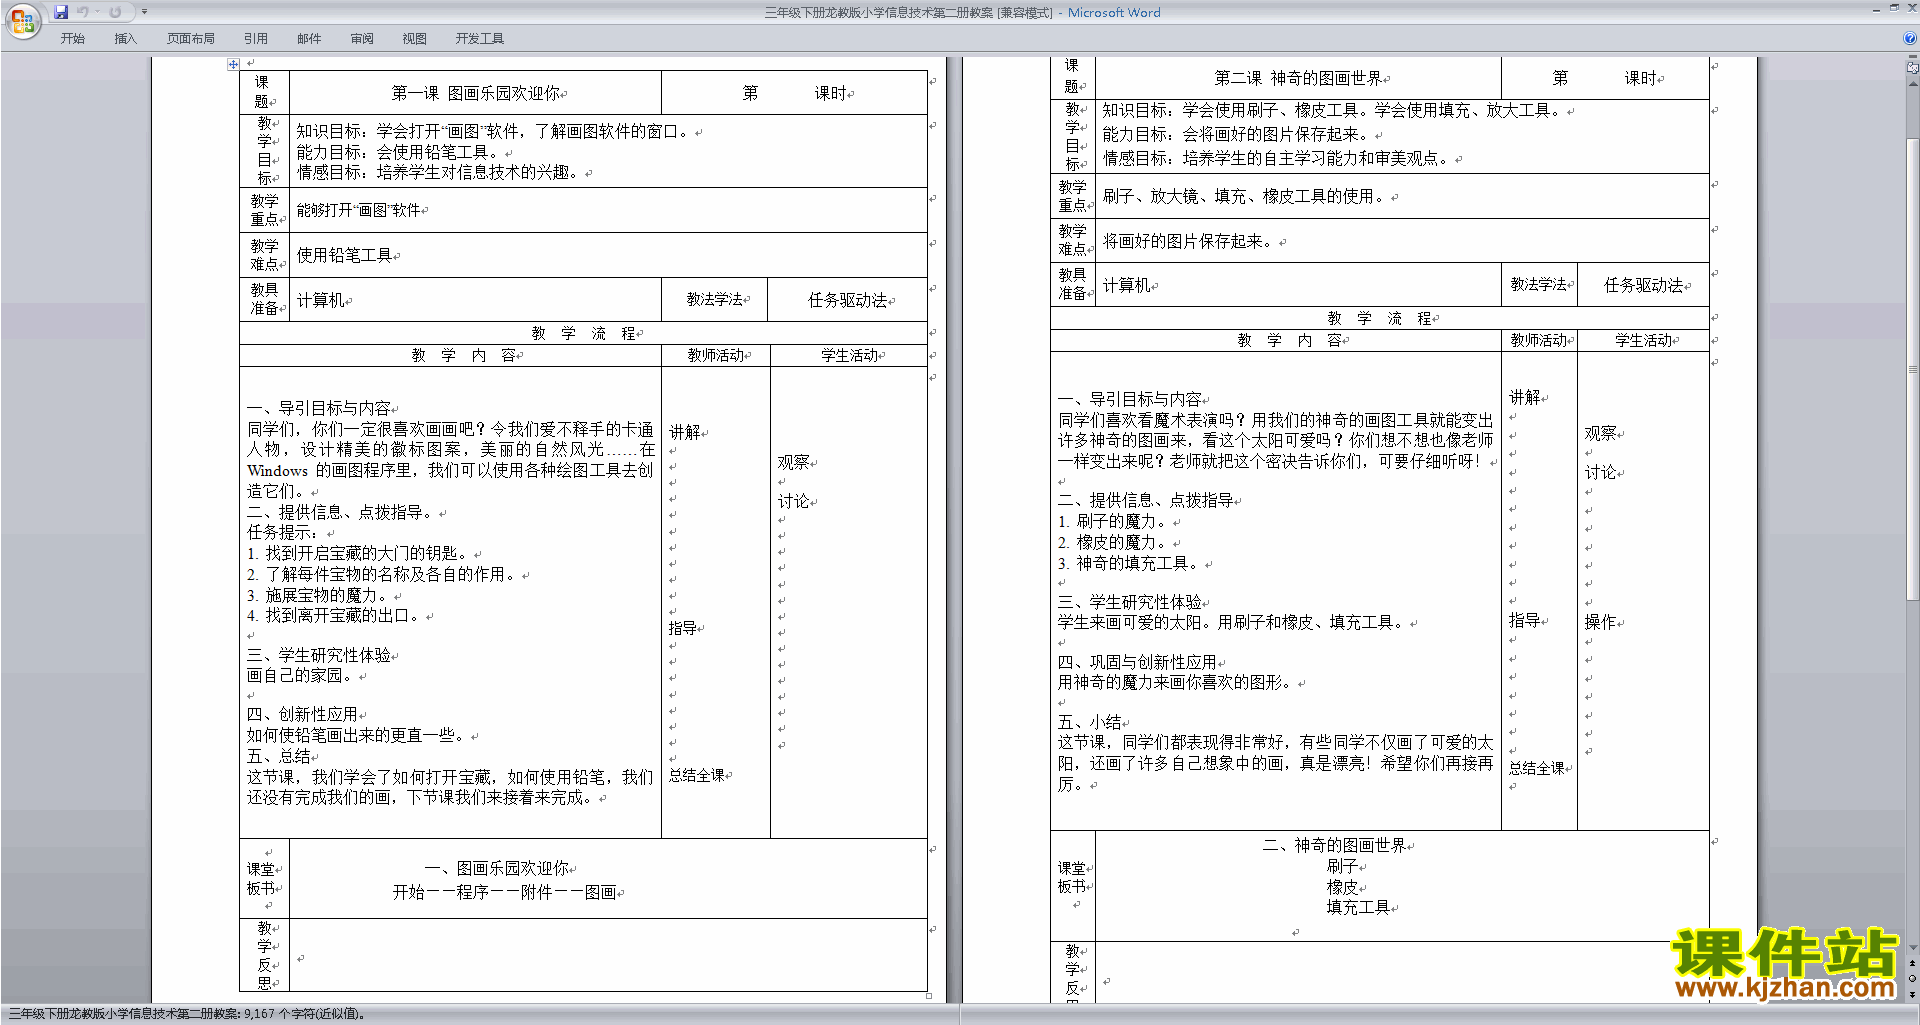Open Microsoft Word help
Image resolution: width=1920 pixels, height=1025 pixels.
click(x=1909, y=38)
